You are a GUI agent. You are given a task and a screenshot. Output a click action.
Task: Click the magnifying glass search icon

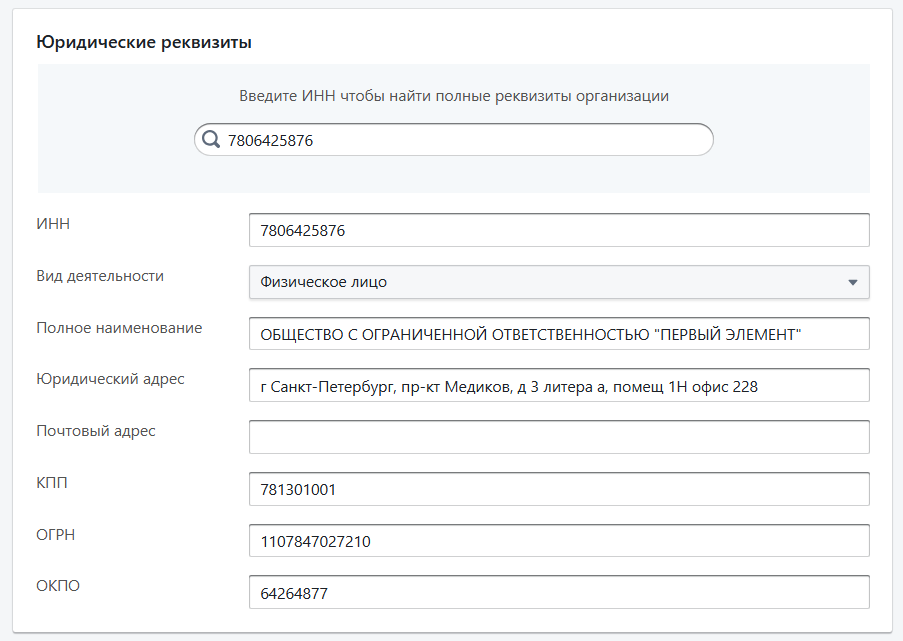[x=211, y=140]
